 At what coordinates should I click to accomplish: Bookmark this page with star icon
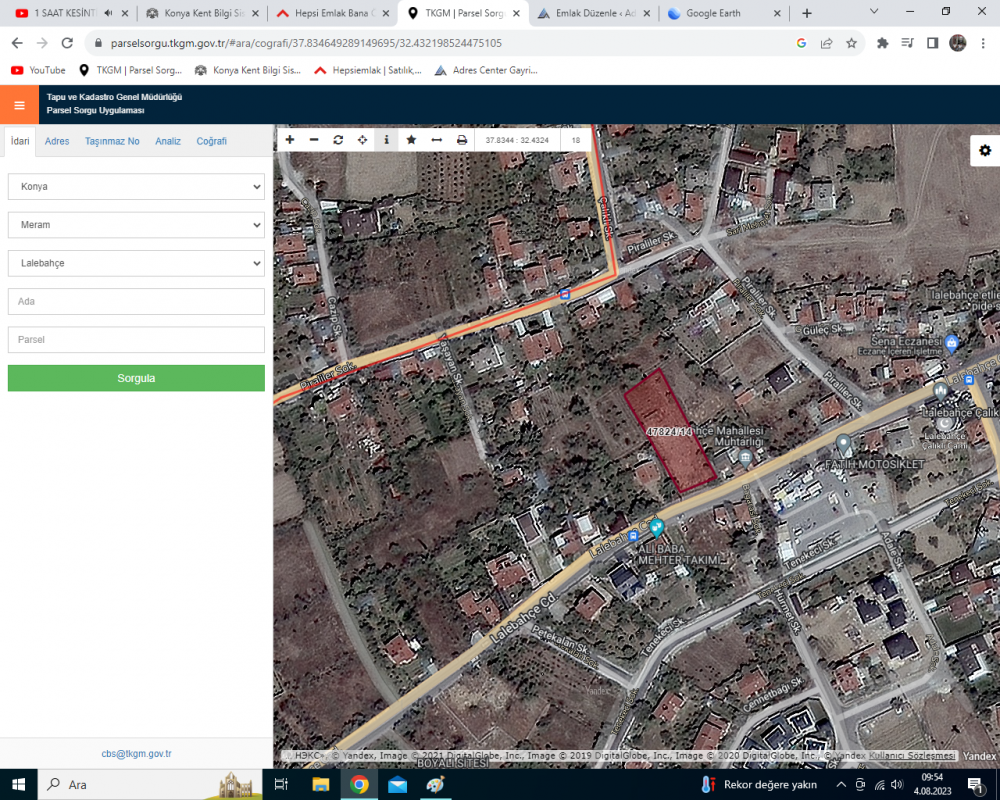(851, 43)
